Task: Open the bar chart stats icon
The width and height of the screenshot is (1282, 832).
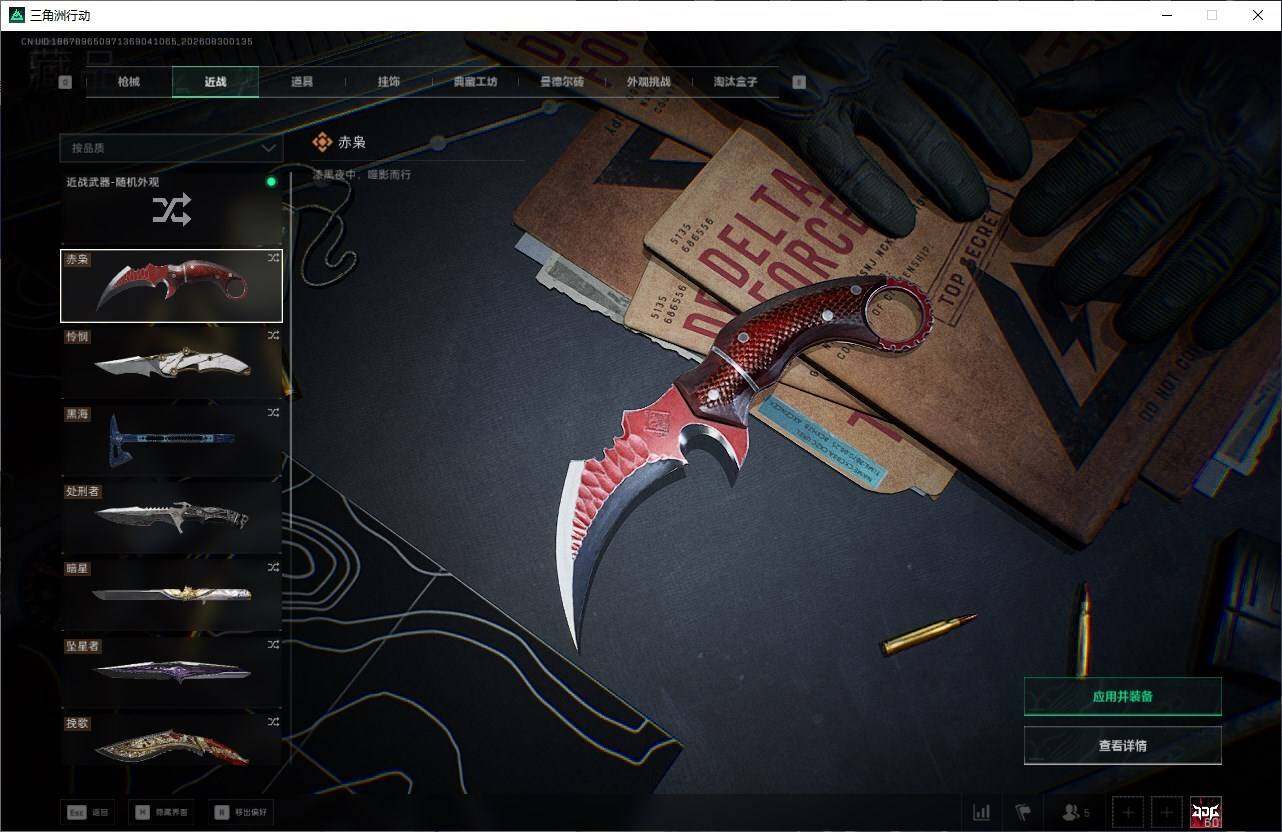Action: tap(982, 812)
